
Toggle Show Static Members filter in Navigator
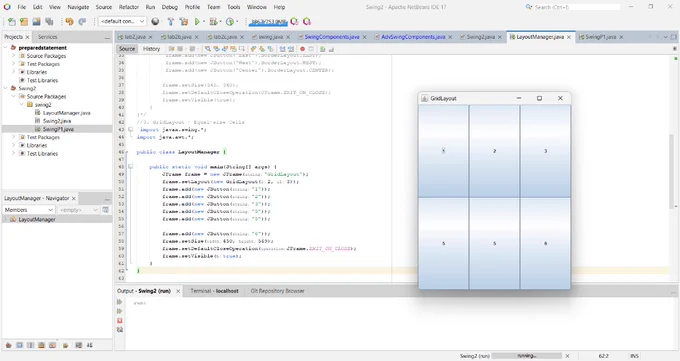pos(30,345)
